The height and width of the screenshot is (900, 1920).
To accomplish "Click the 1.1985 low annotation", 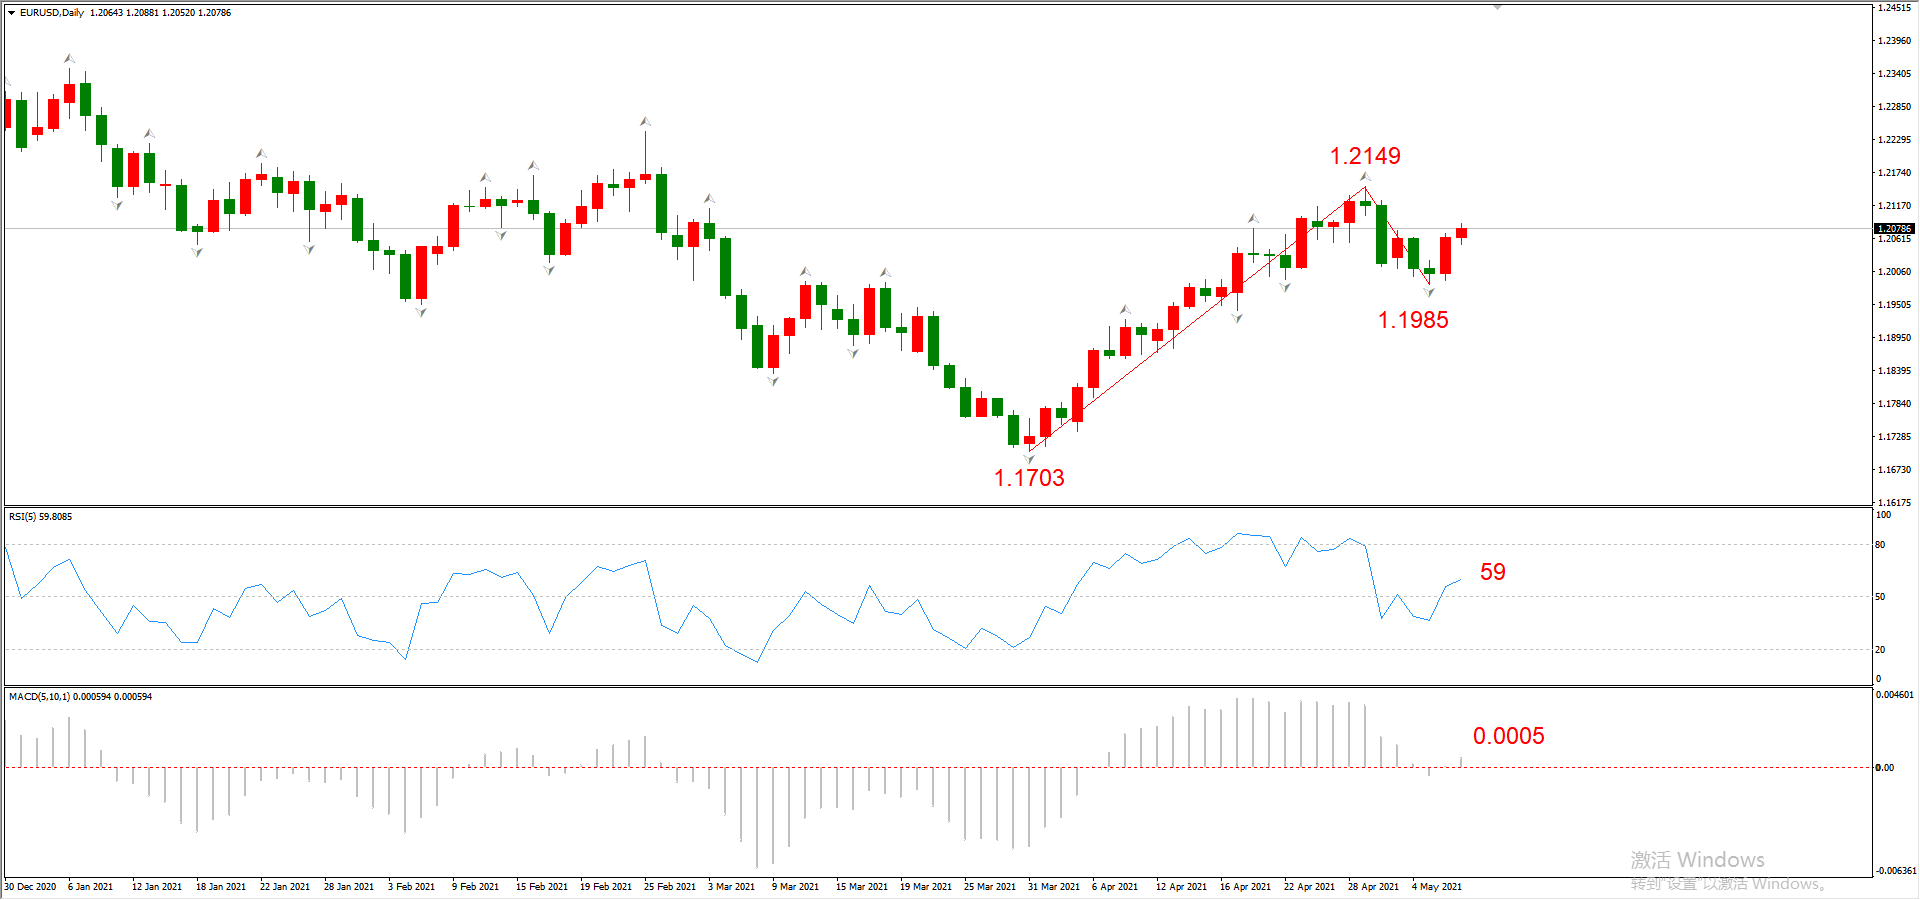I will coord(1413,320).
